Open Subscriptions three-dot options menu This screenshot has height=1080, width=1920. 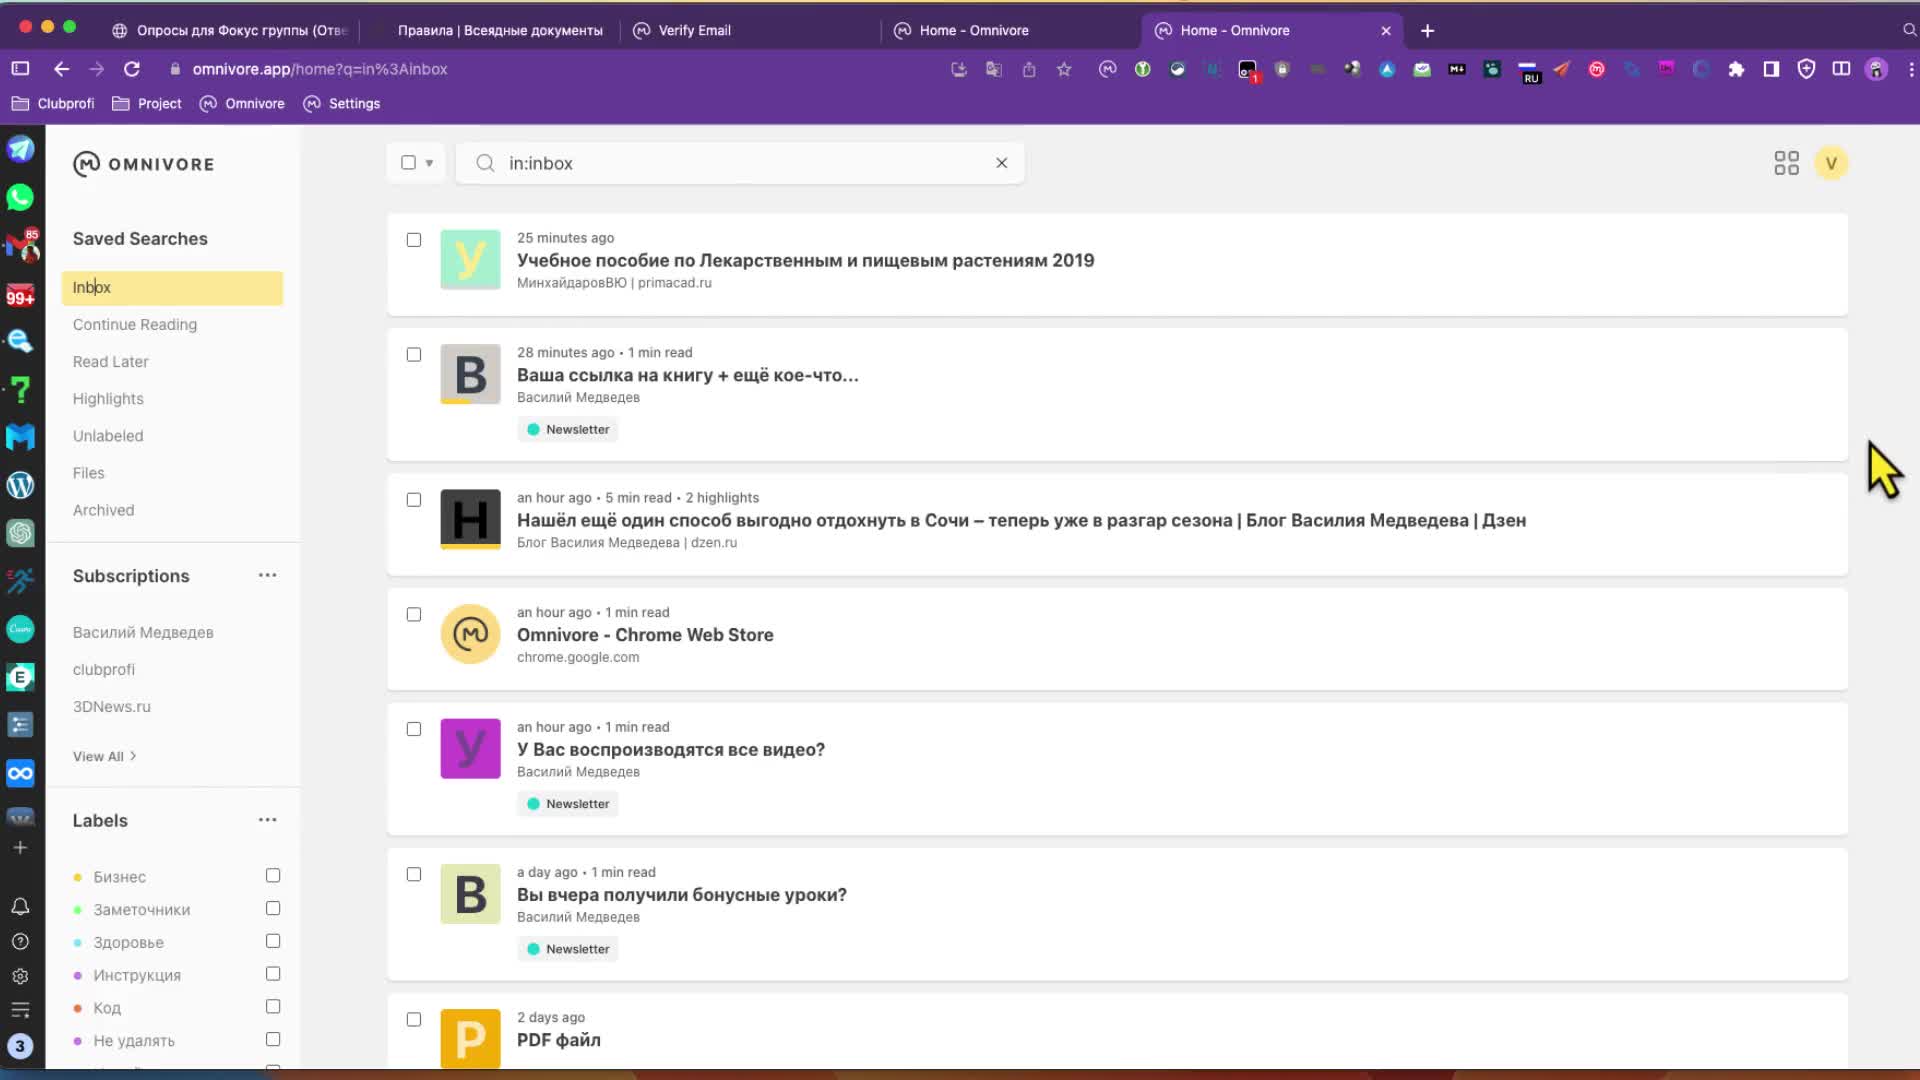pyautogui.click(x=267, y=575)
